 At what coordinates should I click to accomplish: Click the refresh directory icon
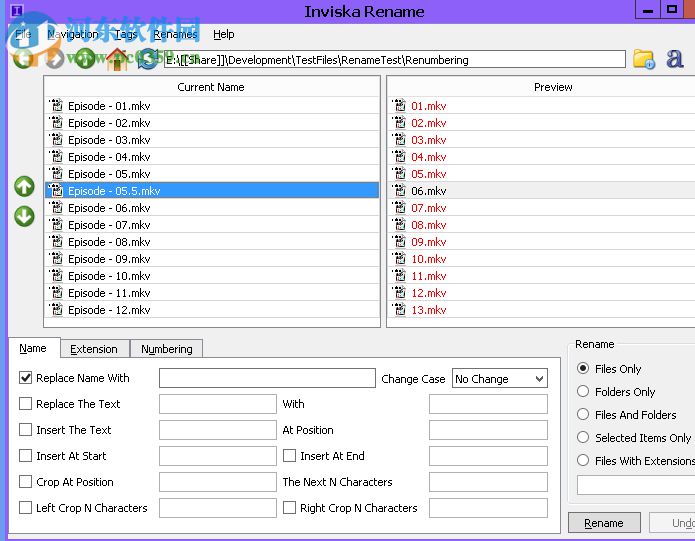[147, 59]
